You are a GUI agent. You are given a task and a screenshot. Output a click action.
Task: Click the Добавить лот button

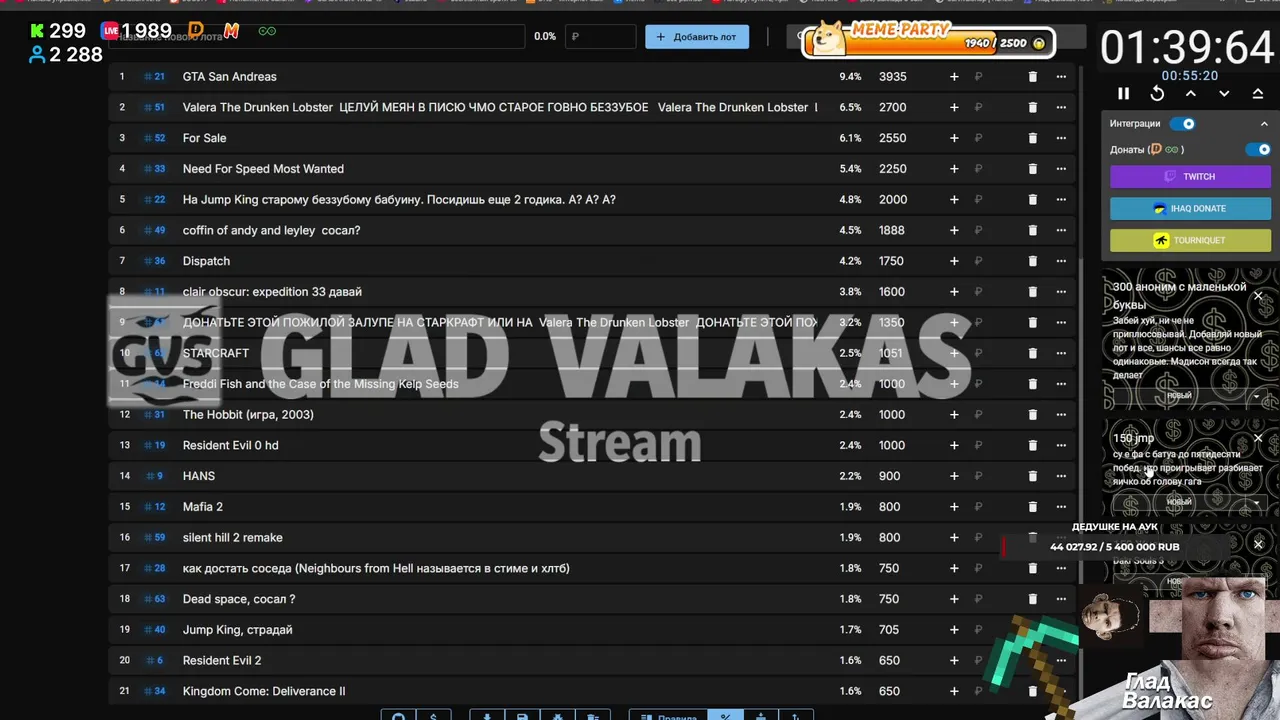click(697, 37)
